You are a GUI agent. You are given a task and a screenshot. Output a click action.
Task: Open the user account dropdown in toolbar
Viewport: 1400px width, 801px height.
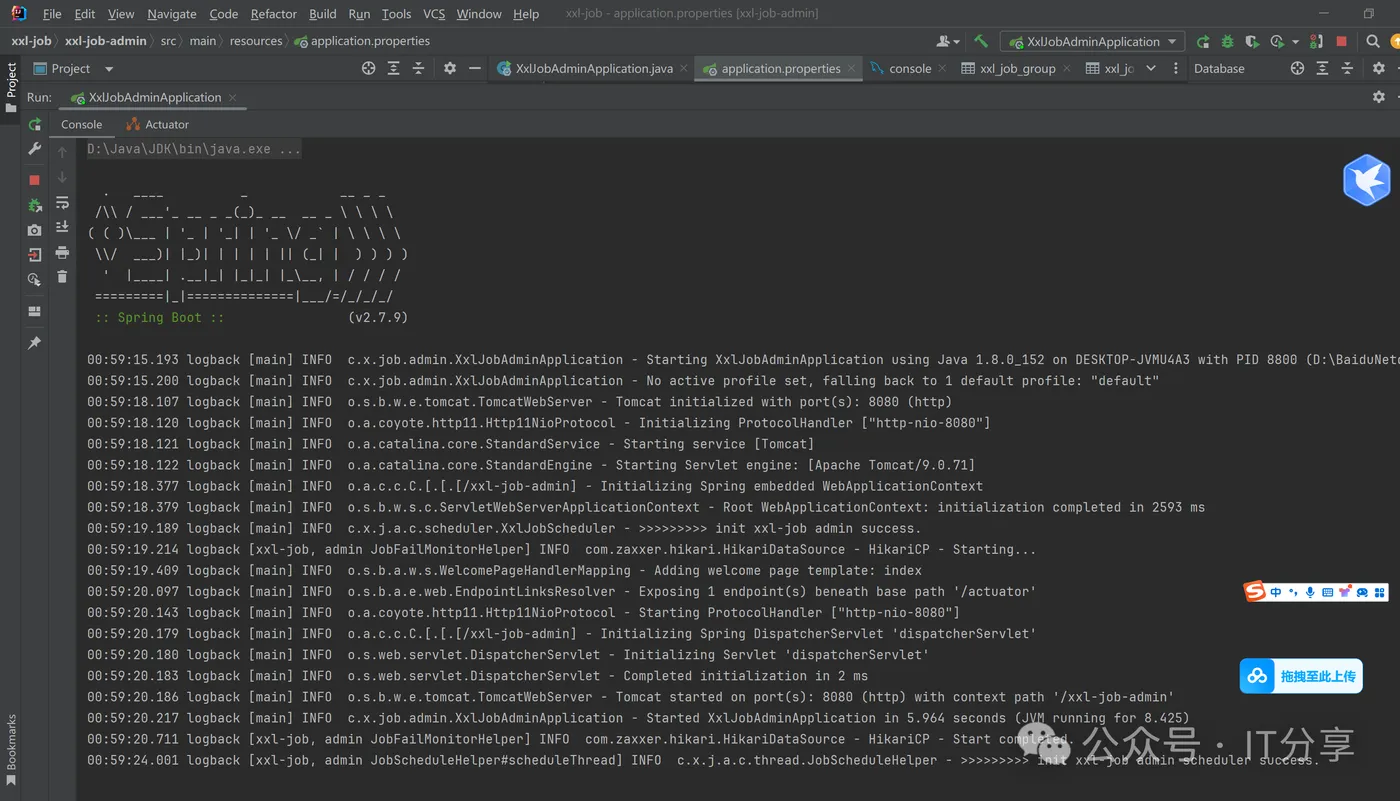[x=947, y=41]
